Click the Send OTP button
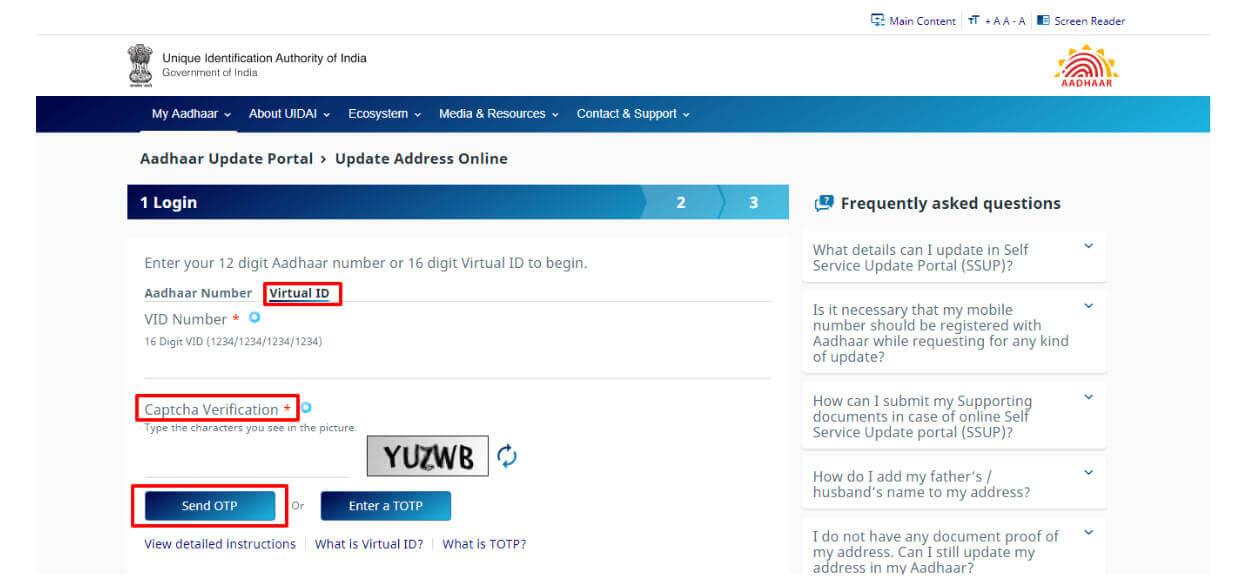Viewport: 1246px width, 581px height. (210, 506)
